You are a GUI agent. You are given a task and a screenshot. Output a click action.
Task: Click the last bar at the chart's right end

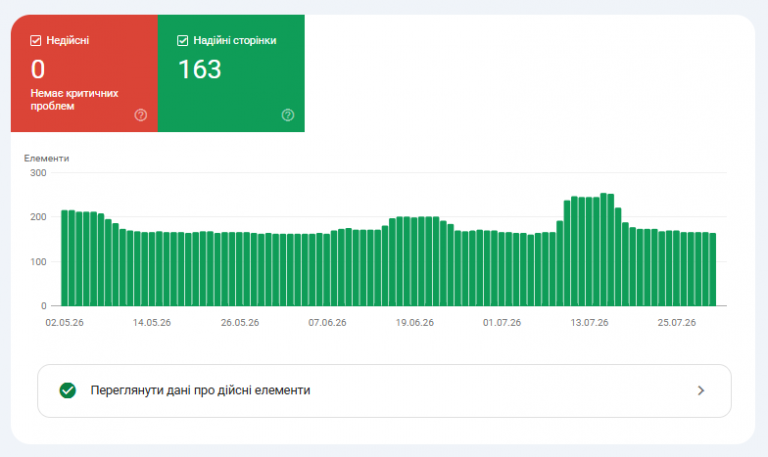713,269
